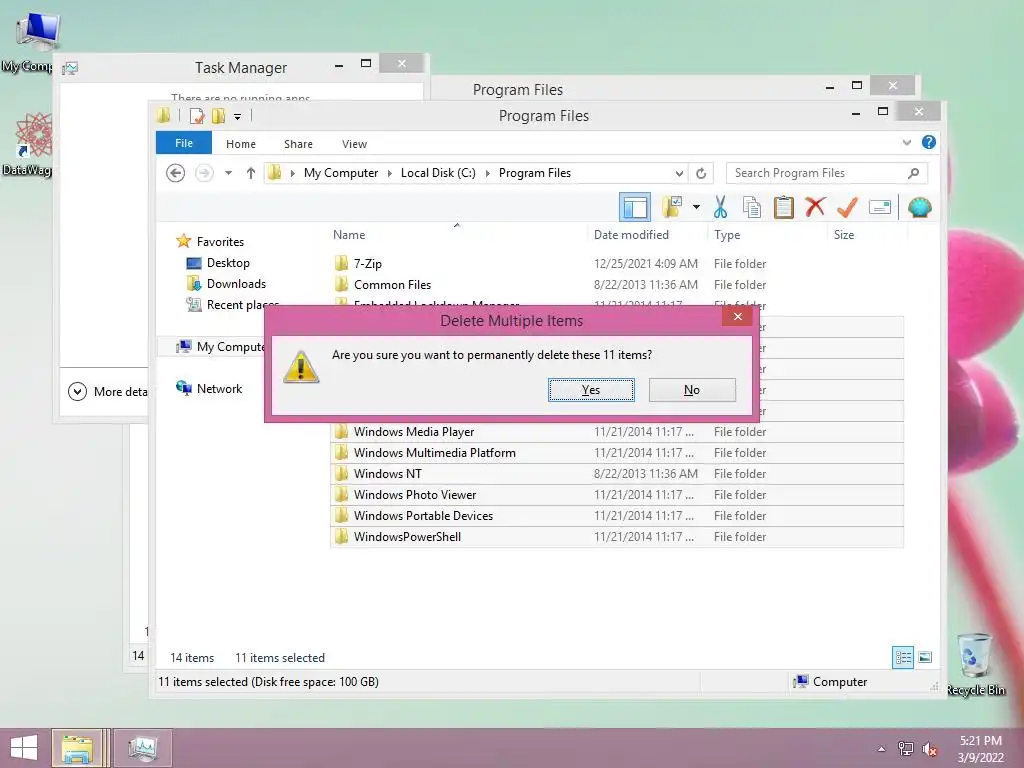Image resolution: width=1024 pixels, height=768 pixels.
Task: Sort by the Name column header
Action: pos(457,234)
